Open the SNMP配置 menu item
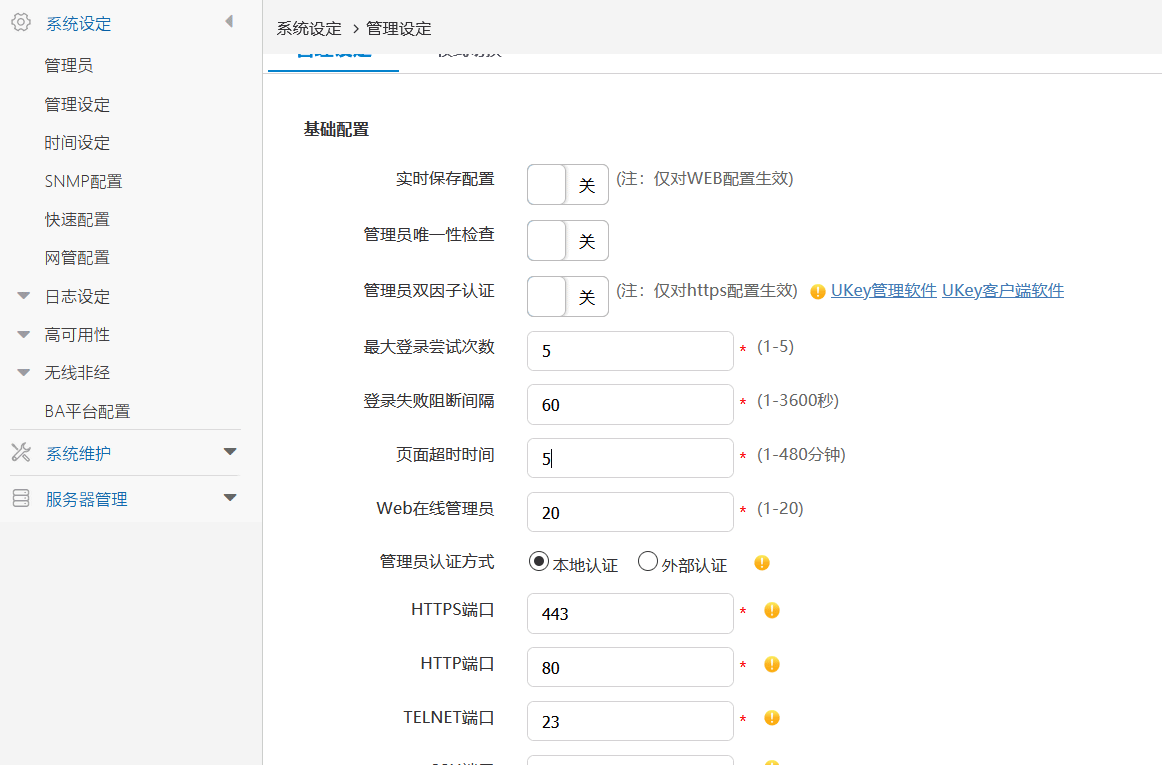The width and height of the screenshot is (1162, 765). 83,181
